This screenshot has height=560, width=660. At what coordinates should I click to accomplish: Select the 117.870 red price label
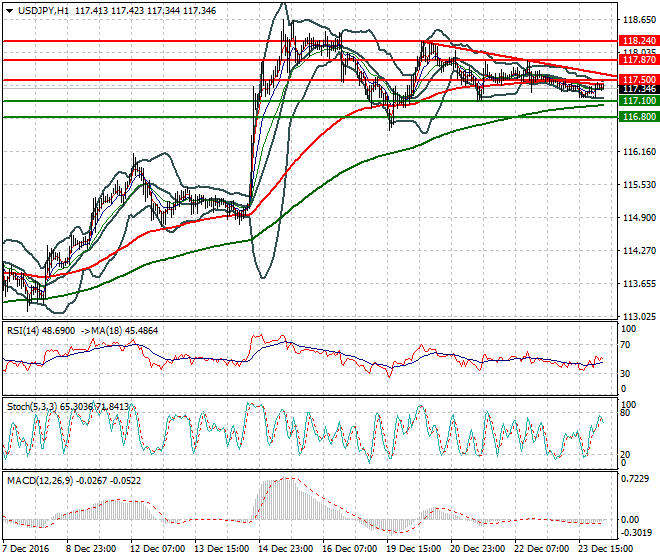point(639,60)
